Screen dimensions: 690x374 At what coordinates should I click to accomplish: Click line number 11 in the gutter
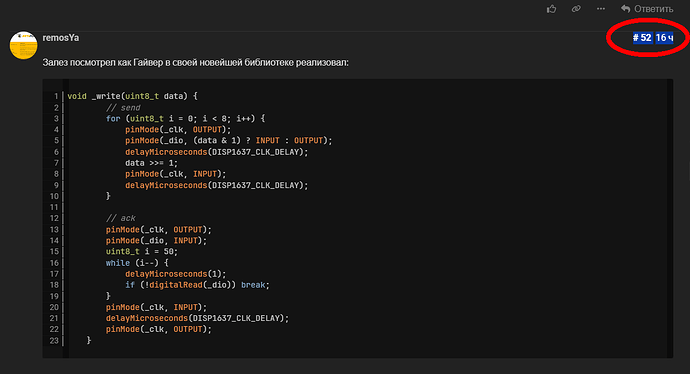[x=54, y=207]
